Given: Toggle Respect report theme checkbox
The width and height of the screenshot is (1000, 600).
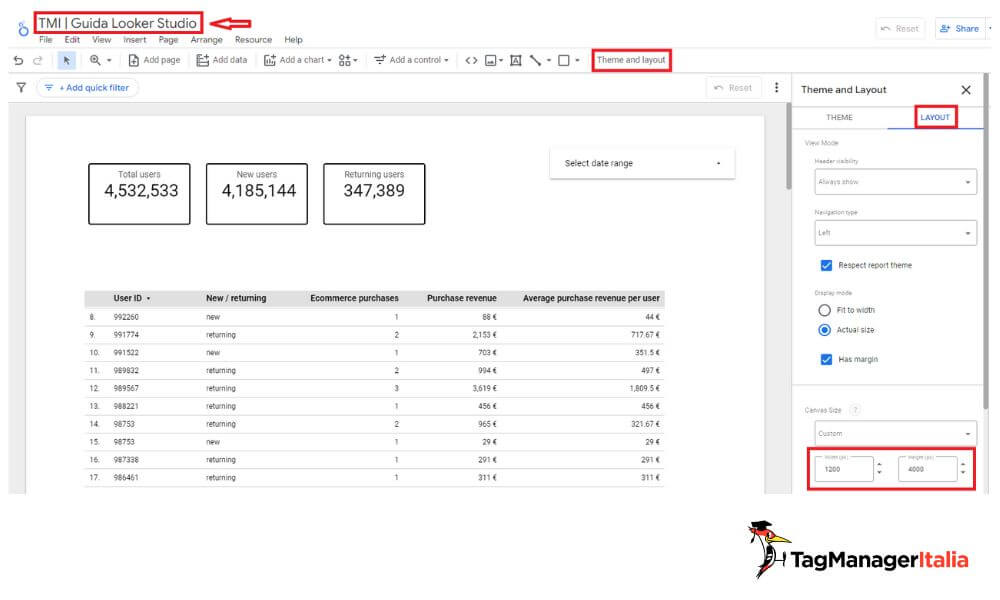Looking at the screenshot, I should coord(826,265).
